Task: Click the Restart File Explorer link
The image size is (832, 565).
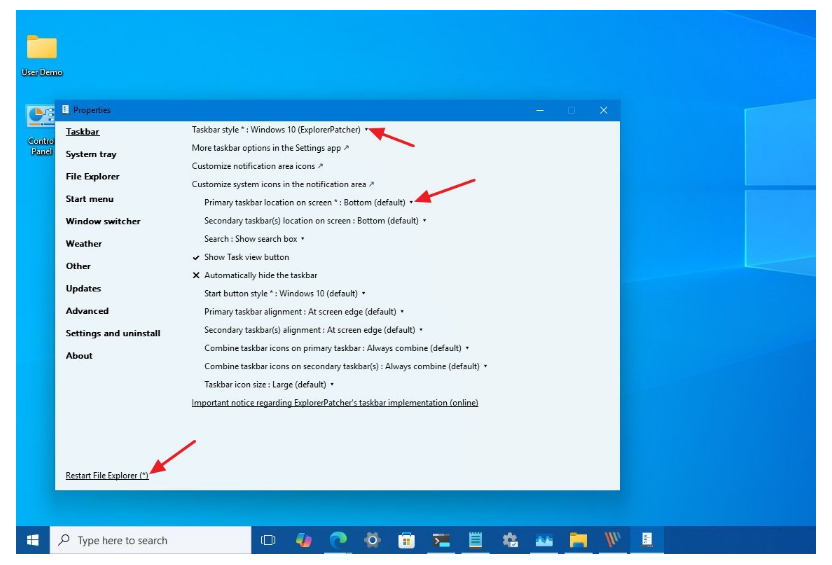Action: click(107, 475)
